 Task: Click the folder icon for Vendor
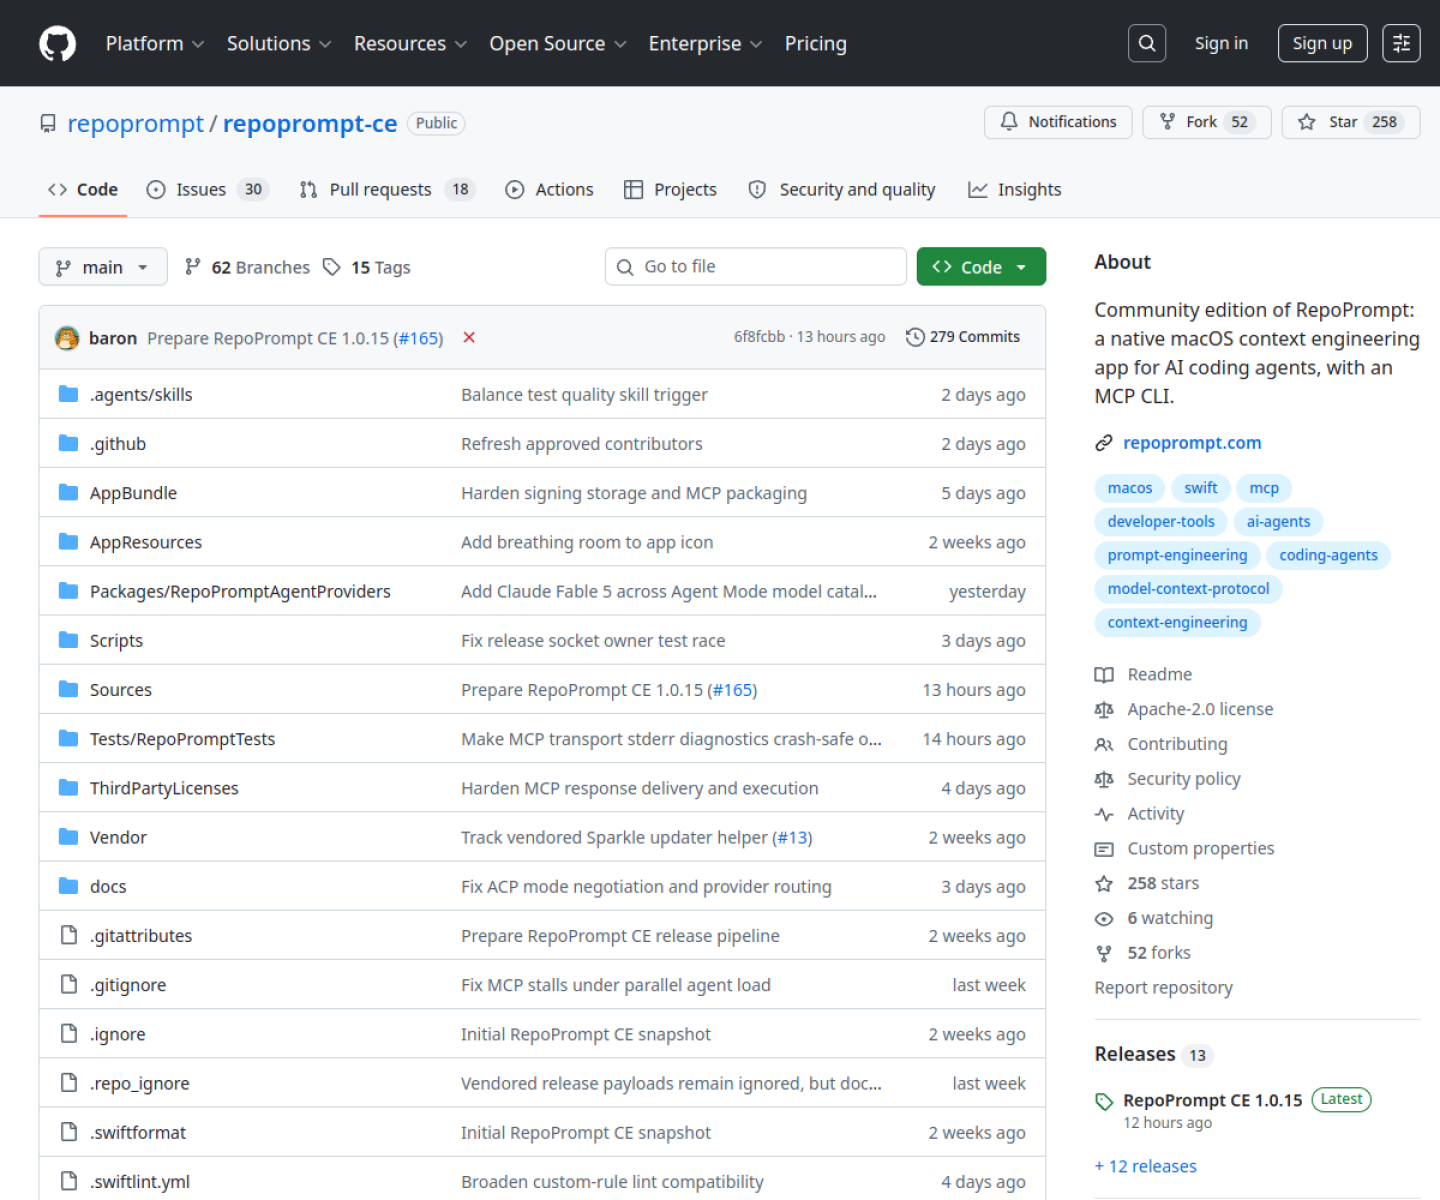(68, 836)
